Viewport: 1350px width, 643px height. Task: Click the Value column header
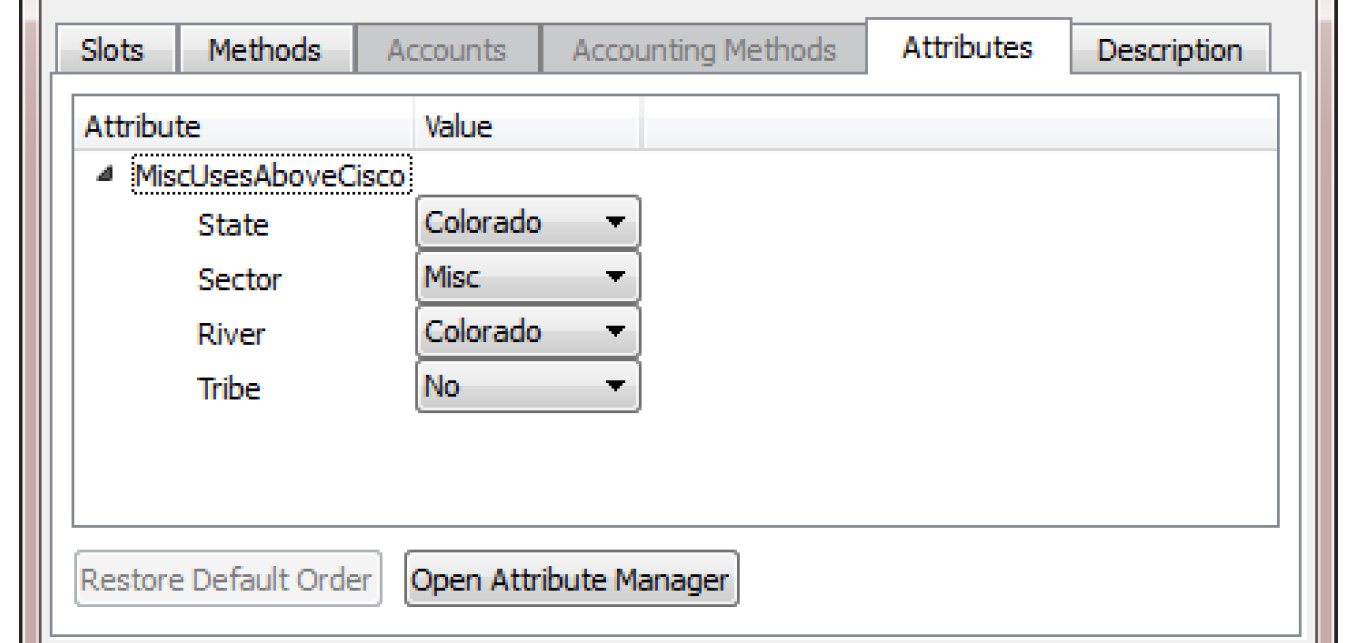tap(459, 127)
